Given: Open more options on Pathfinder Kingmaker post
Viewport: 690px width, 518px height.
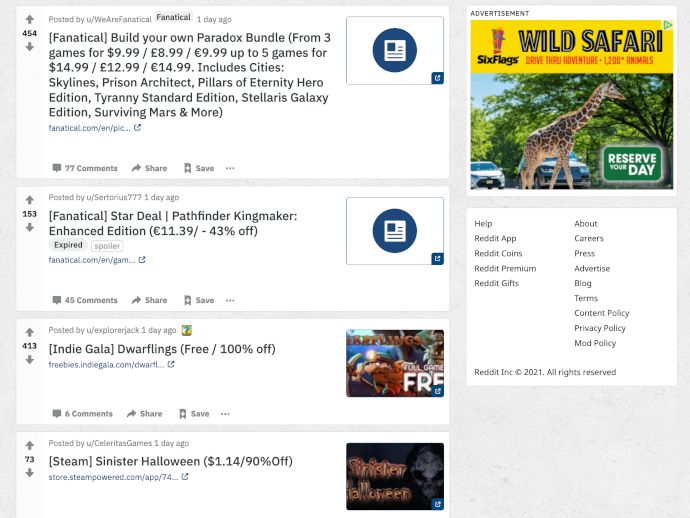Looking at the screenshot, I should pyautogui.click(x=230, y=300).
